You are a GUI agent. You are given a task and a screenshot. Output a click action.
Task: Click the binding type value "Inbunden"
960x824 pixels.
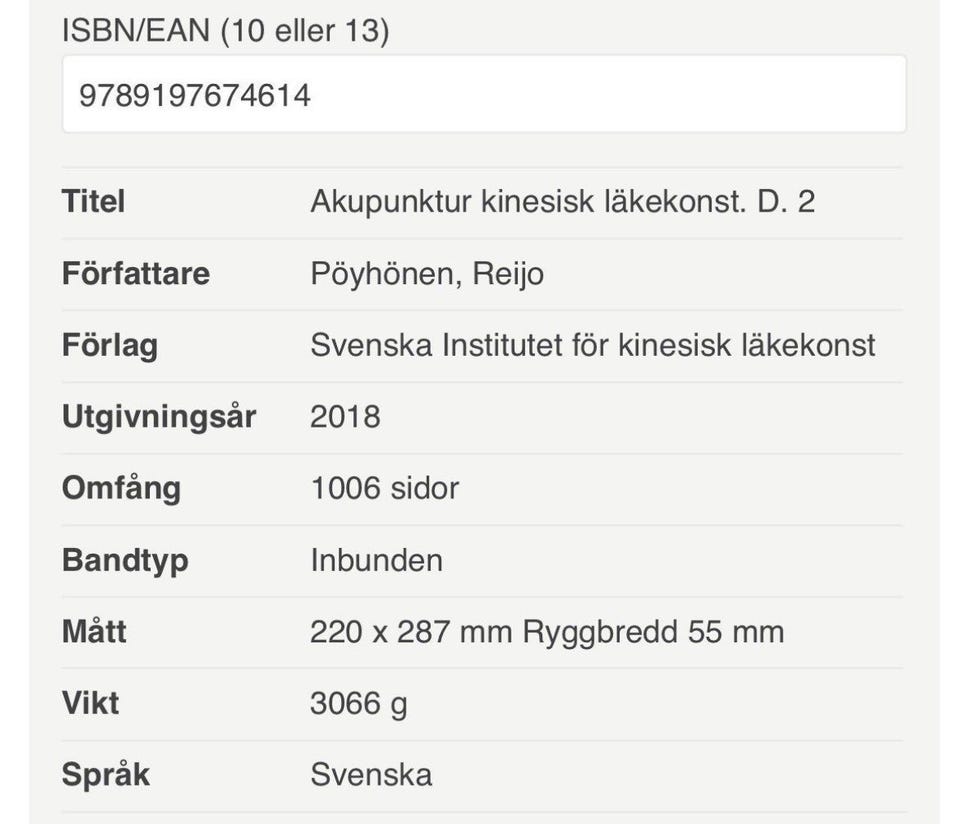(376, 560)
